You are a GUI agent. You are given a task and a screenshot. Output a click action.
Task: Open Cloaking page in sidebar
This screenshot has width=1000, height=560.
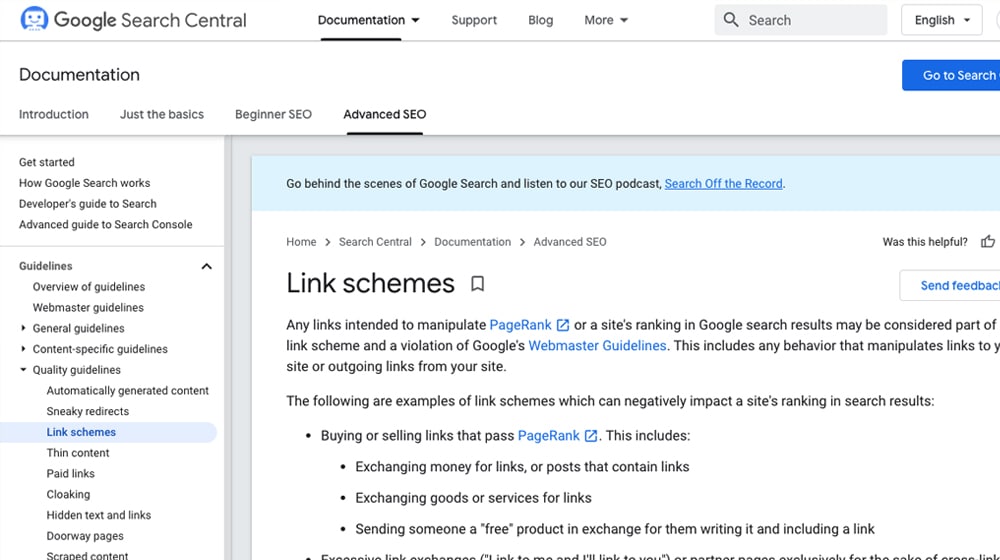pyautogui.click(x=68, y=494)
